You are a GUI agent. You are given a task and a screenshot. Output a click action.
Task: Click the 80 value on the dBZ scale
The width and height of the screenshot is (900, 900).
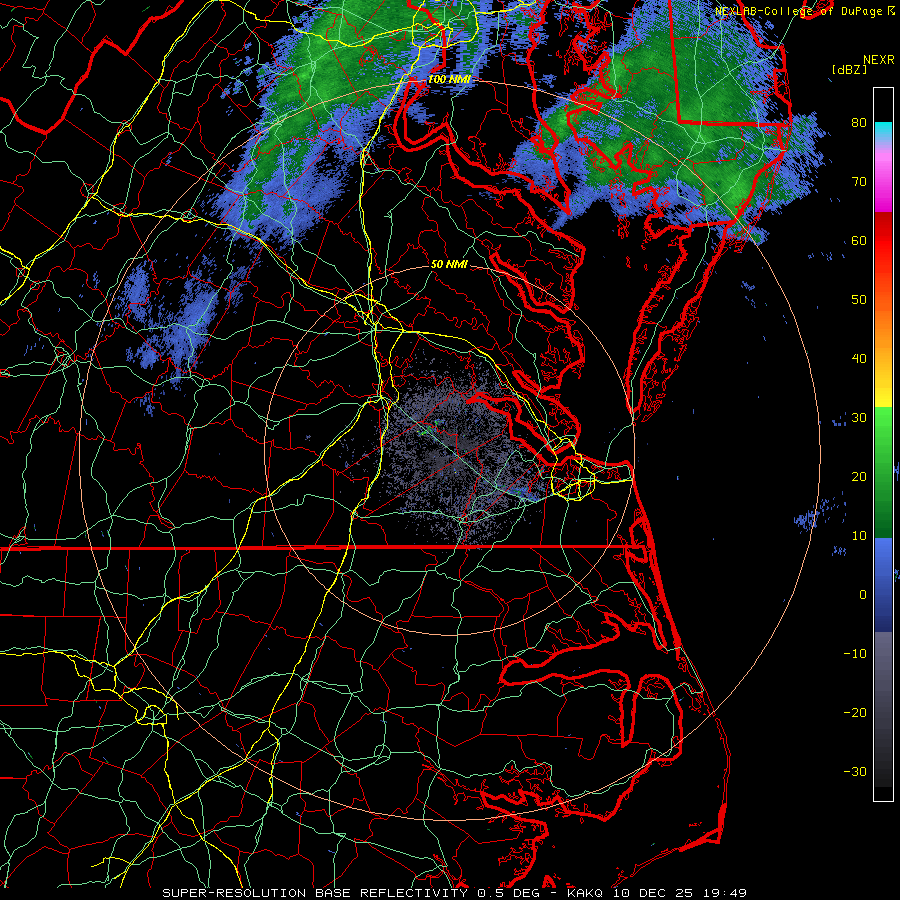859,123
